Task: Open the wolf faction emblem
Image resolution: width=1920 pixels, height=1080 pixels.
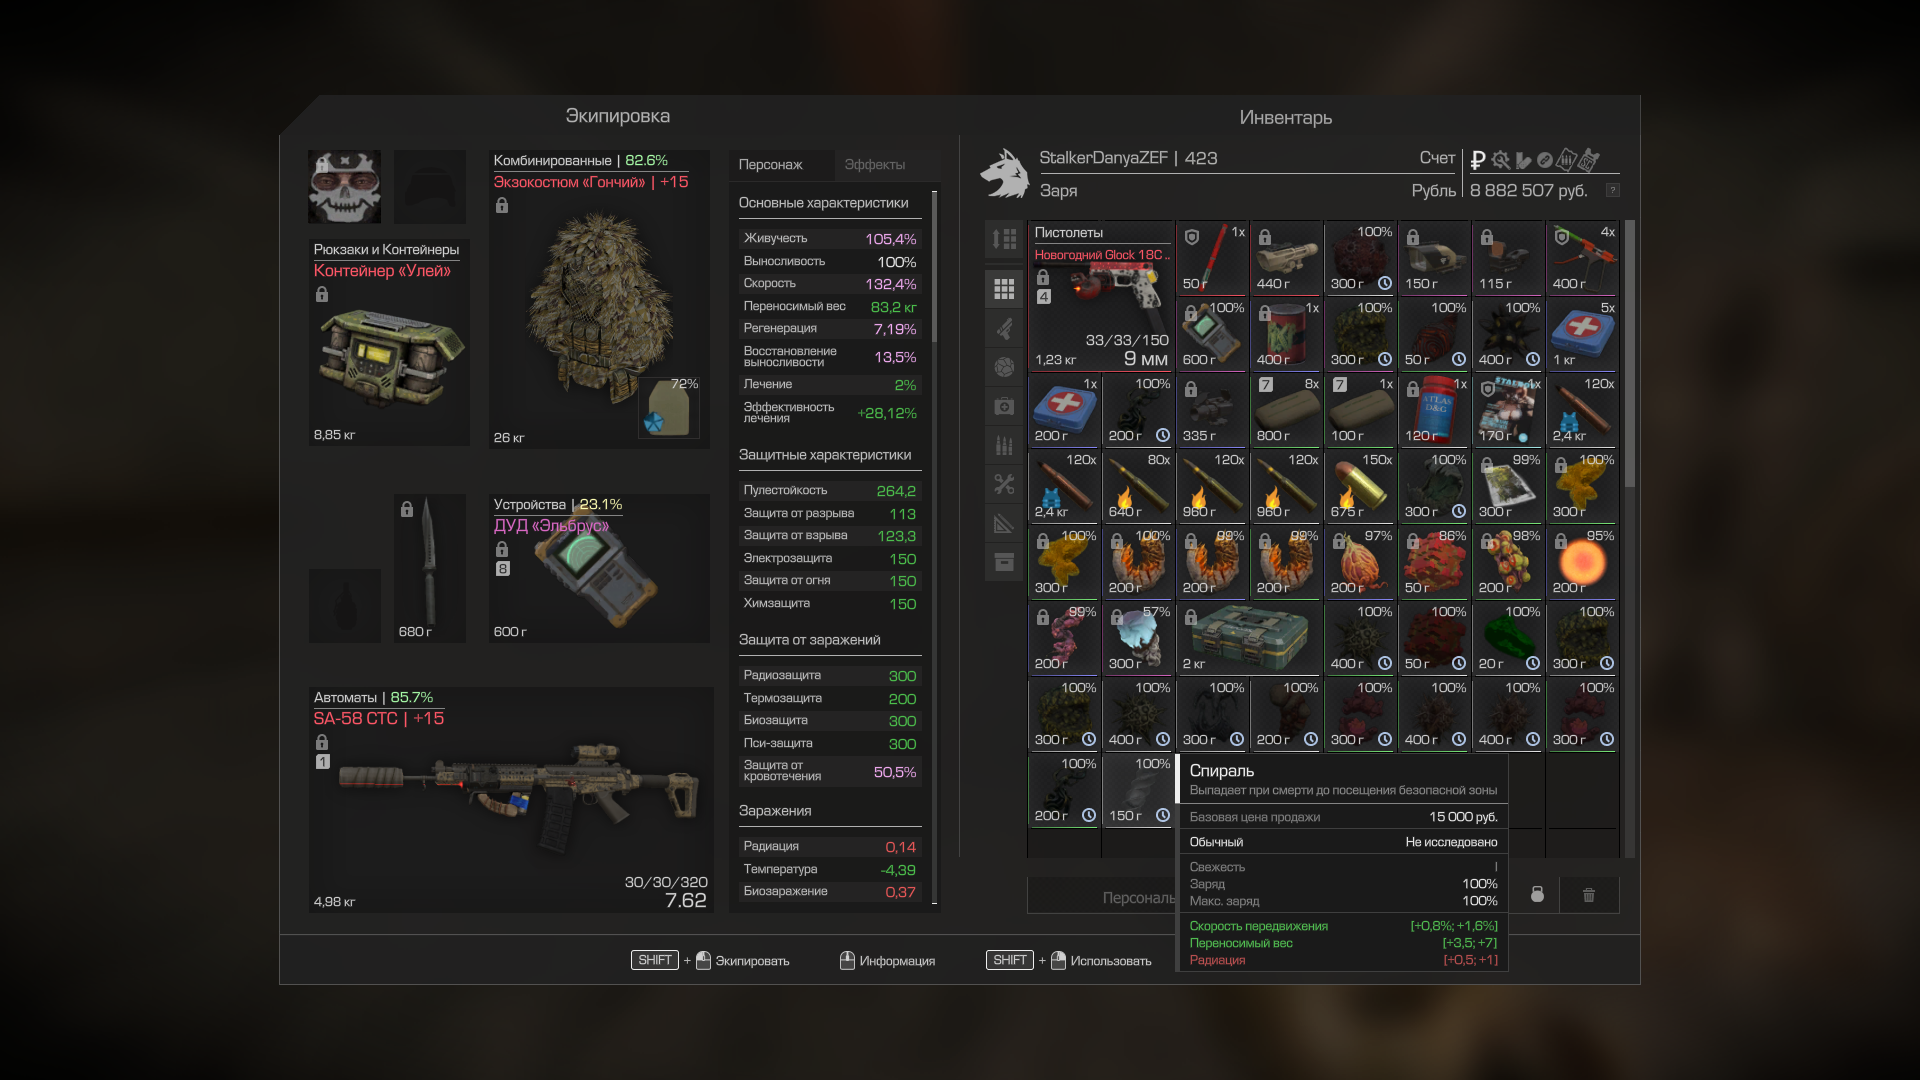Action: (1004, 174)
